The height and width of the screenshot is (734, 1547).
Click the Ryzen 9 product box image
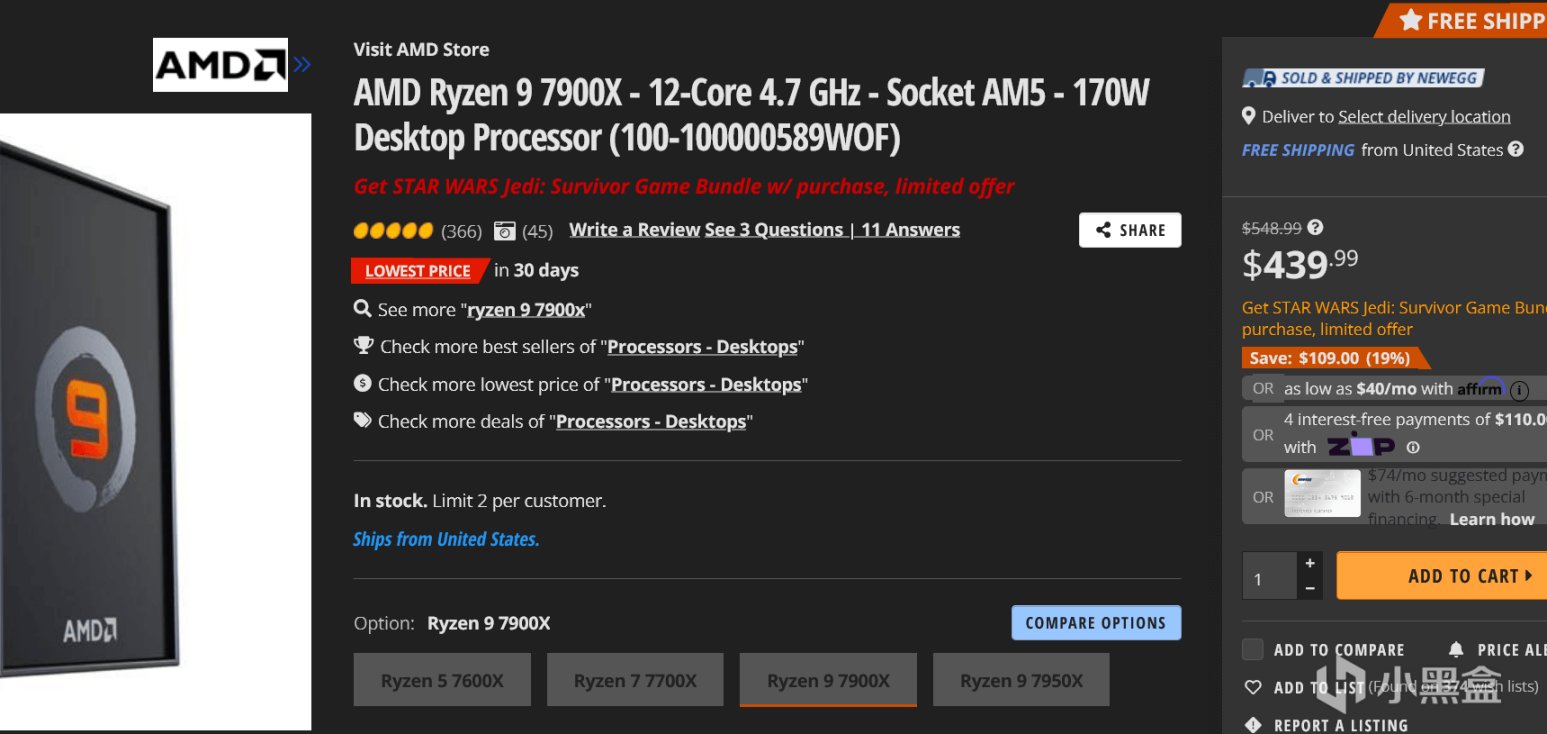[x=155, y=422]
